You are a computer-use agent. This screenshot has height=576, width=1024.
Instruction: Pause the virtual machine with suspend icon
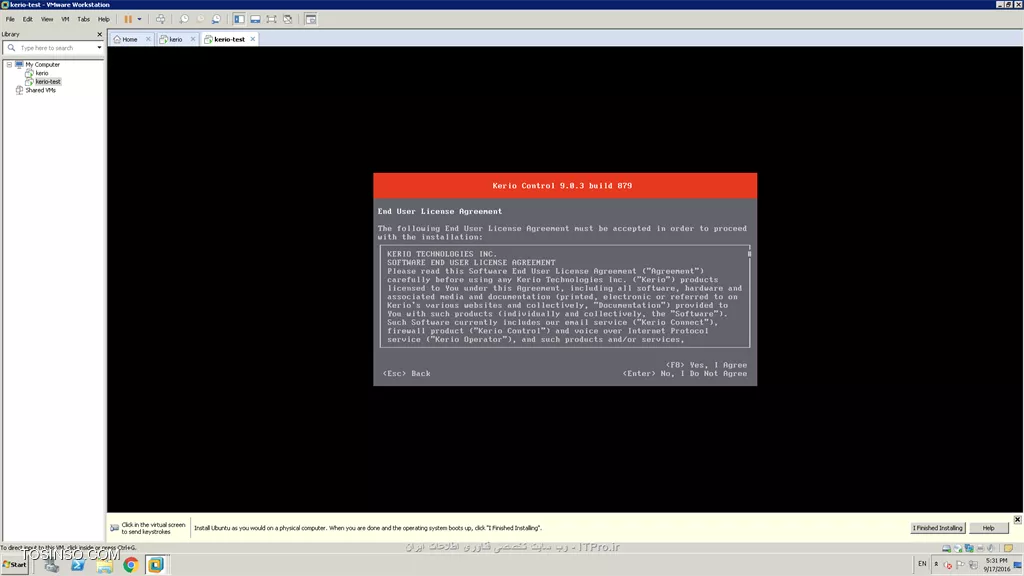pyautogui.click(x=128, y=19)
